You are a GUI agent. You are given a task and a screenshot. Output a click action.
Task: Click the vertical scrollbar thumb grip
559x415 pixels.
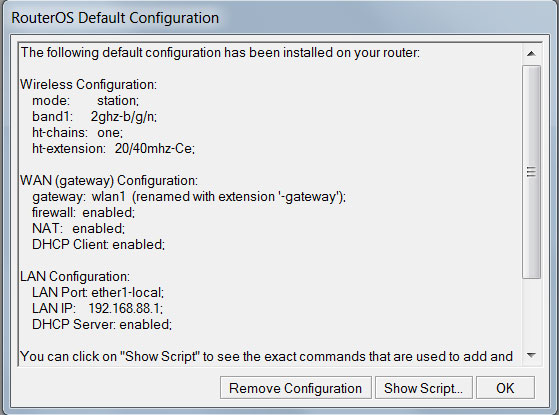(x=531, y=172)
